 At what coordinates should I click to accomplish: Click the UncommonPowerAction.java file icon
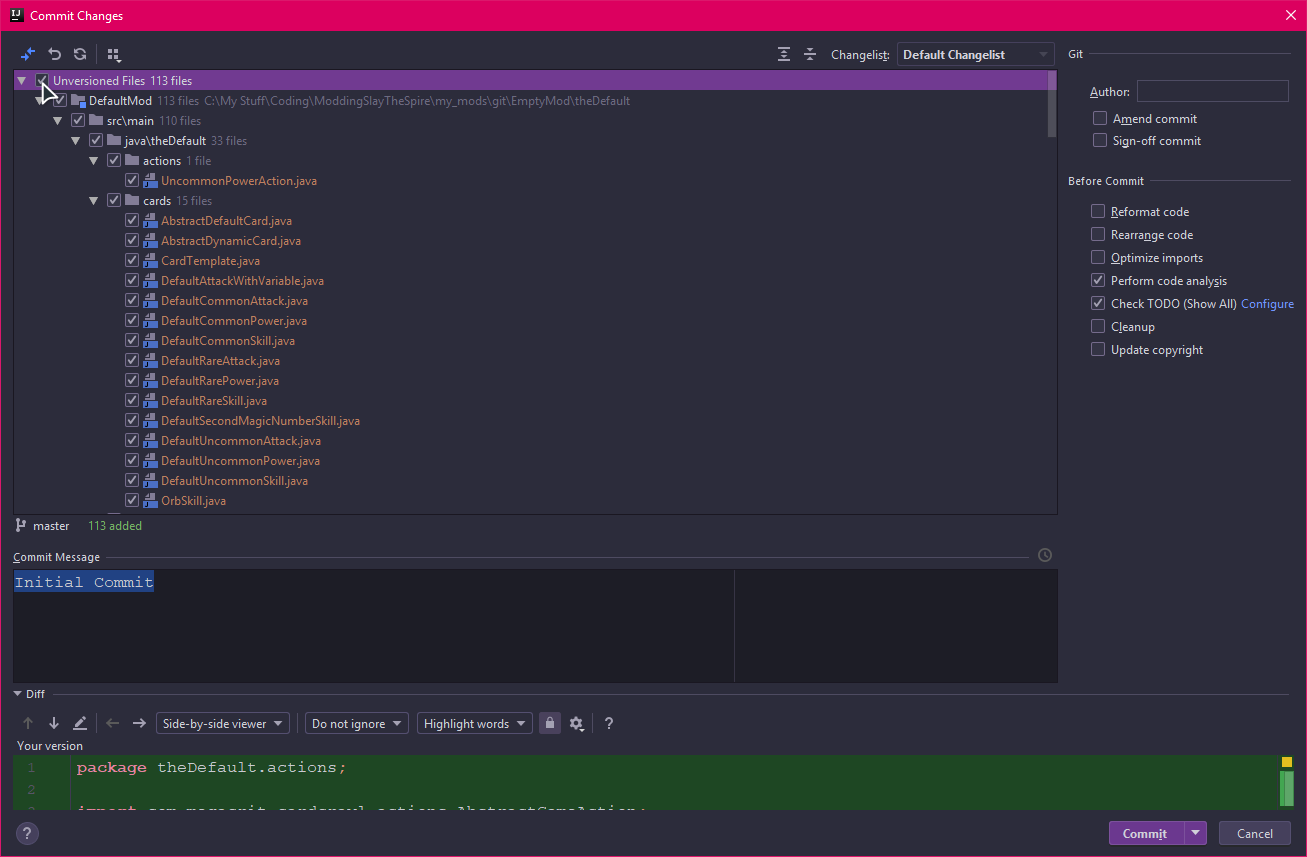pos(150,181)
